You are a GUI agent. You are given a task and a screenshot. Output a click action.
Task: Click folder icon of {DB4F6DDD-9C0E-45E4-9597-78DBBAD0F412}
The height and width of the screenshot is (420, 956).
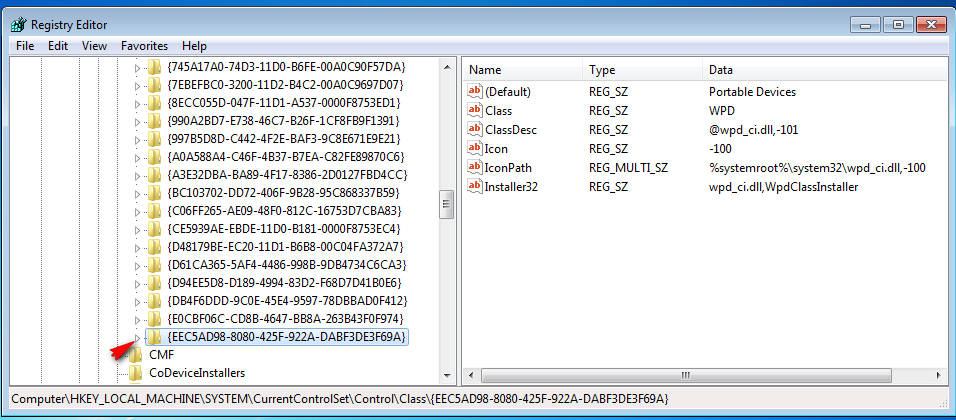[154, 301]
